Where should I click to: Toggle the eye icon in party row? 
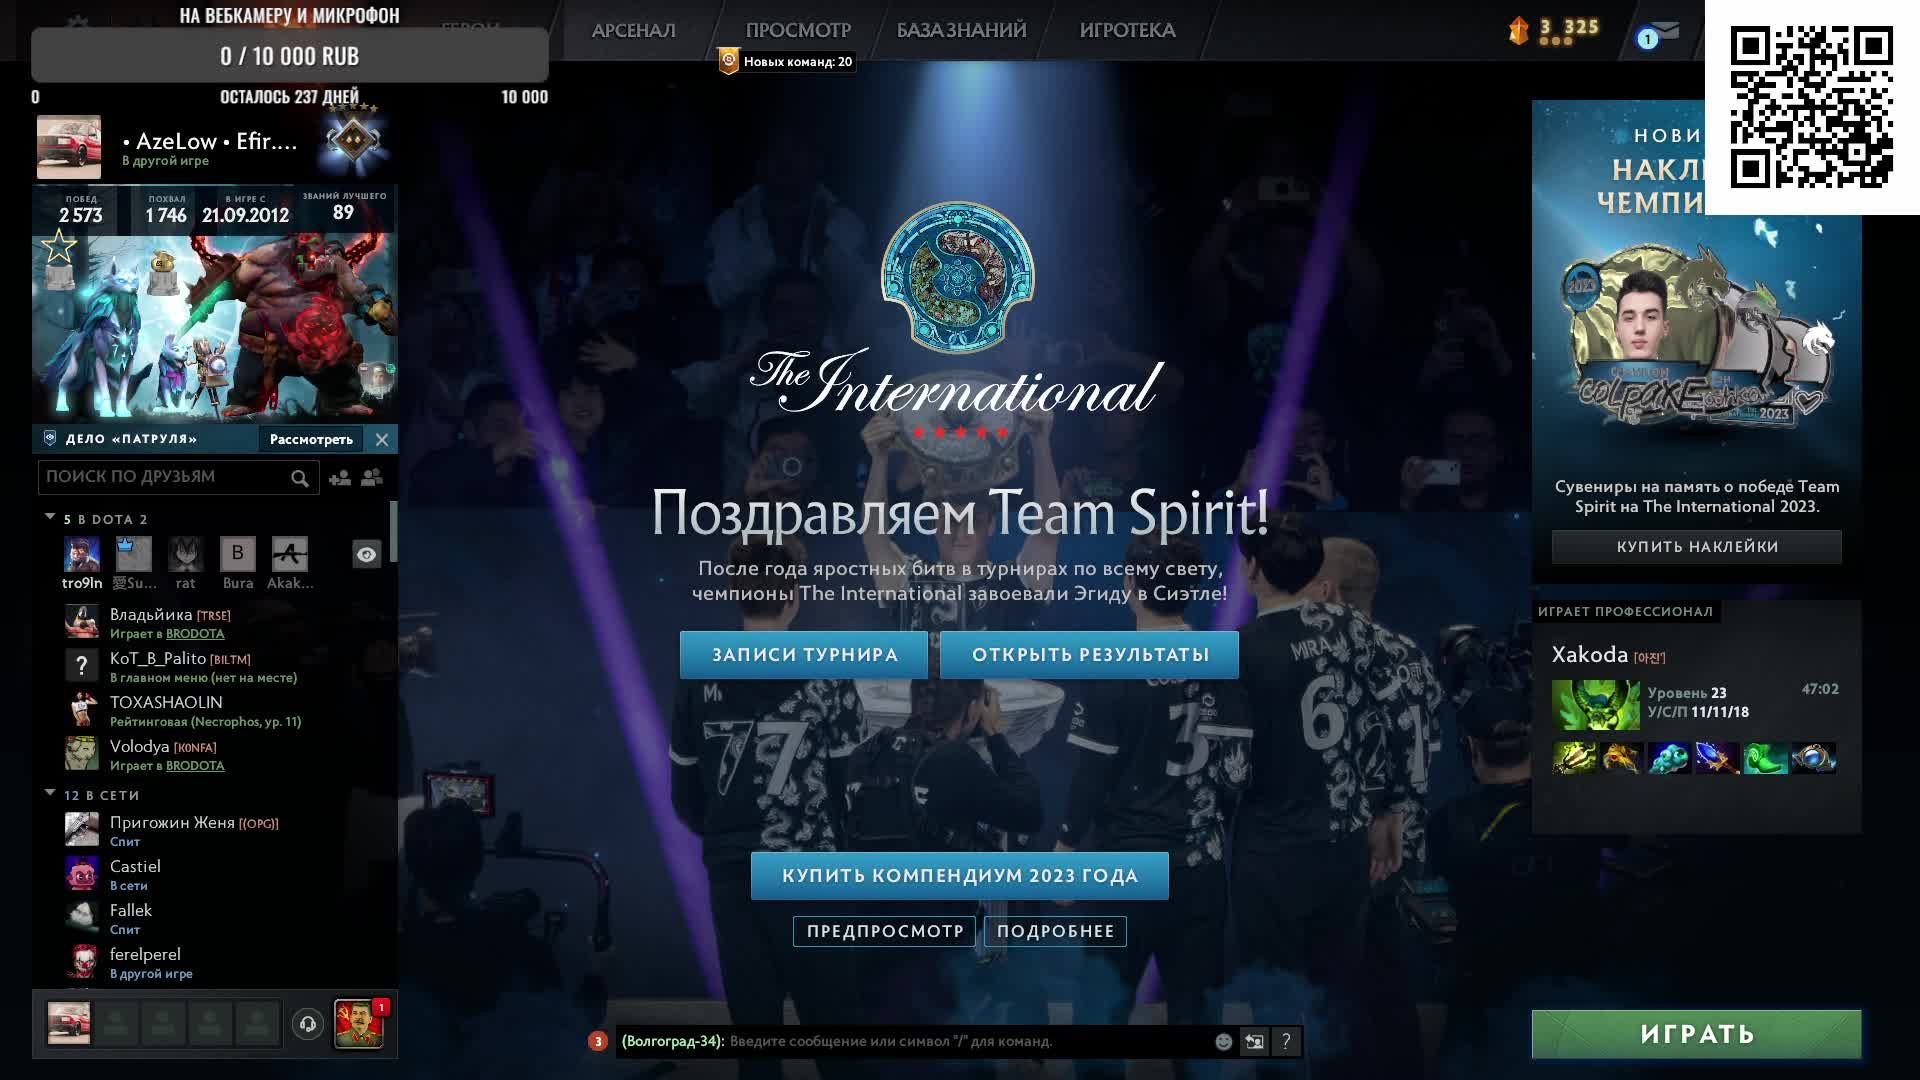coord(366,555)
